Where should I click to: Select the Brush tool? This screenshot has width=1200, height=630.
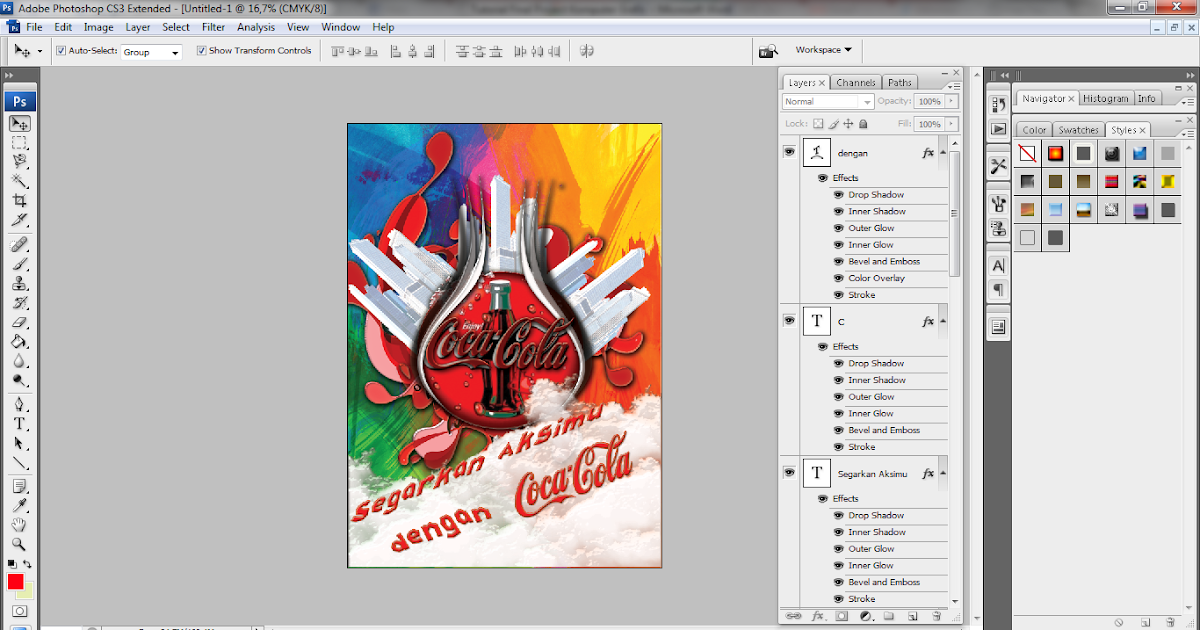20,264
